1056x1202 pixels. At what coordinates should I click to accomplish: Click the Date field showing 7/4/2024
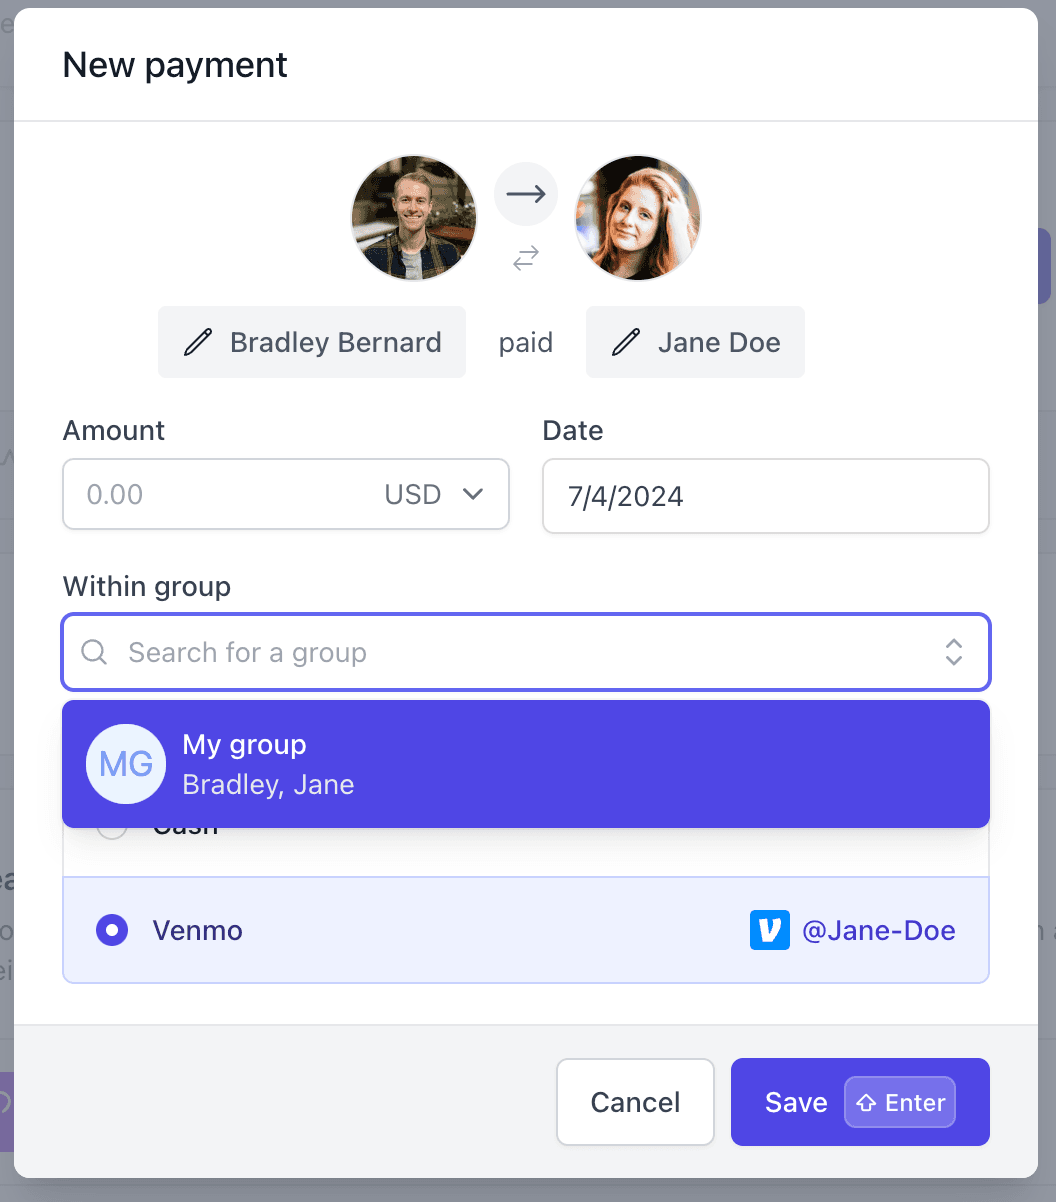pyautogui.click(x=766, y=496)
